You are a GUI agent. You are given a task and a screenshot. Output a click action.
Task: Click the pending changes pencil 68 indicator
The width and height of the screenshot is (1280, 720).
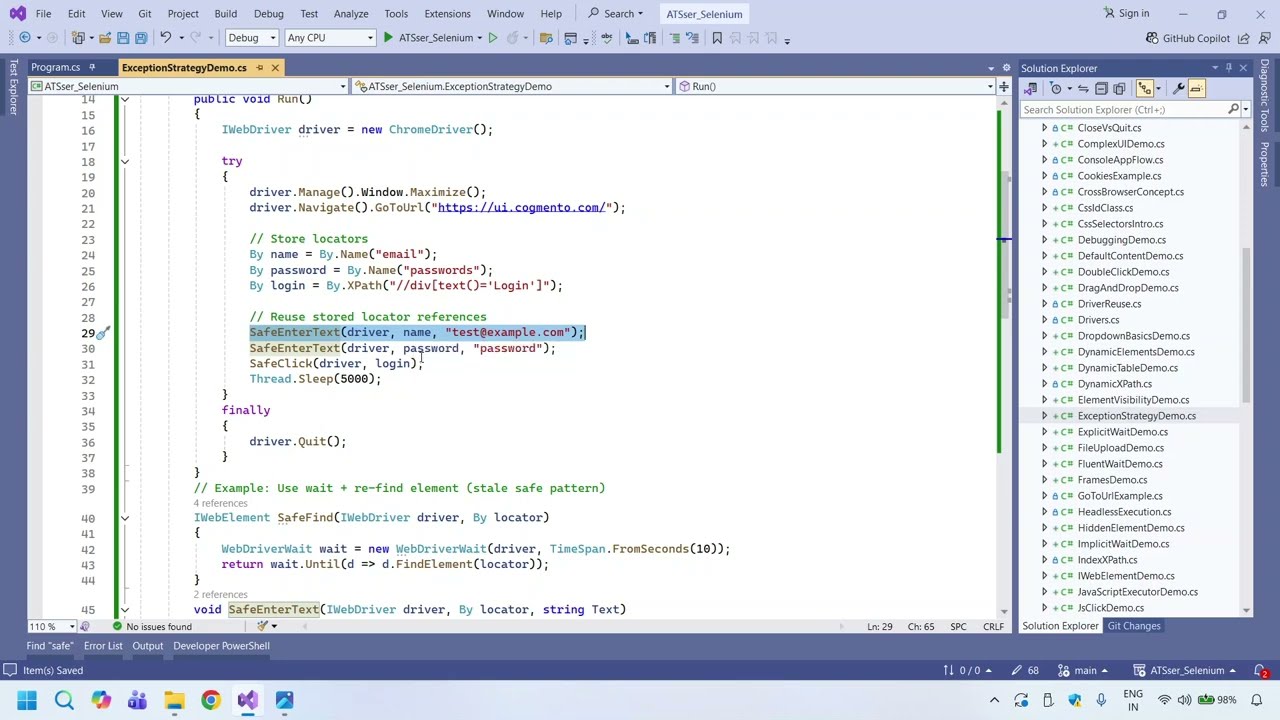[x=1026, y=671]
